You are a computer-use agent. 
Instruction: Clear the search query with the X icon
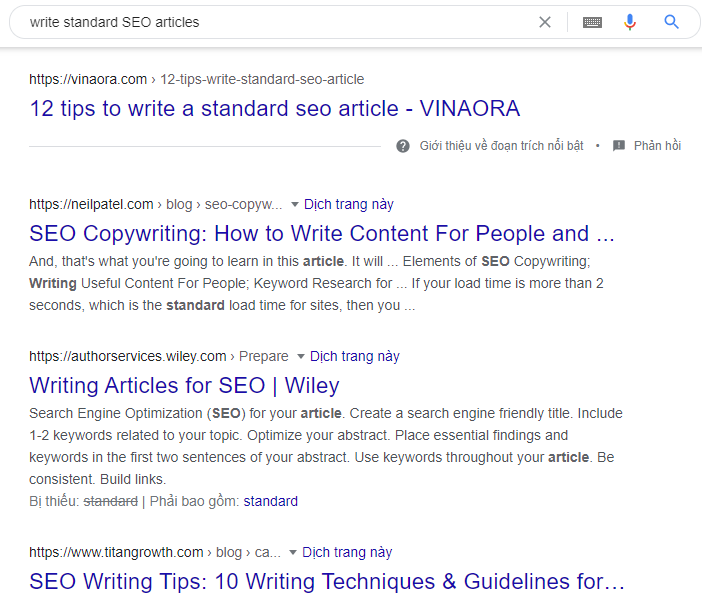(545, 22)
